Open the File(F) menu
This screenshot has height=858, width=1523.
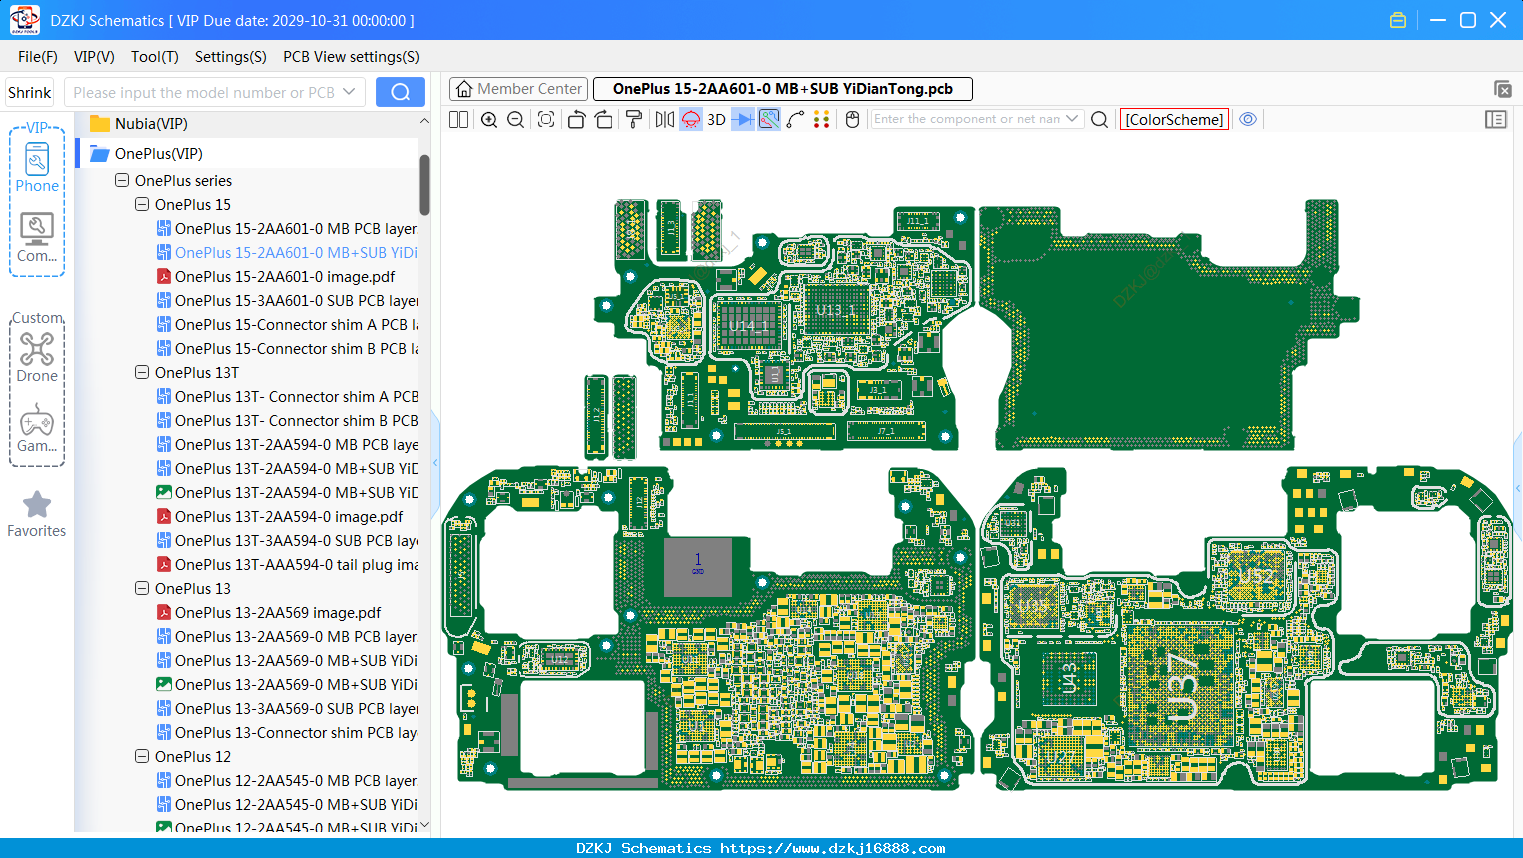coord(38,57)
